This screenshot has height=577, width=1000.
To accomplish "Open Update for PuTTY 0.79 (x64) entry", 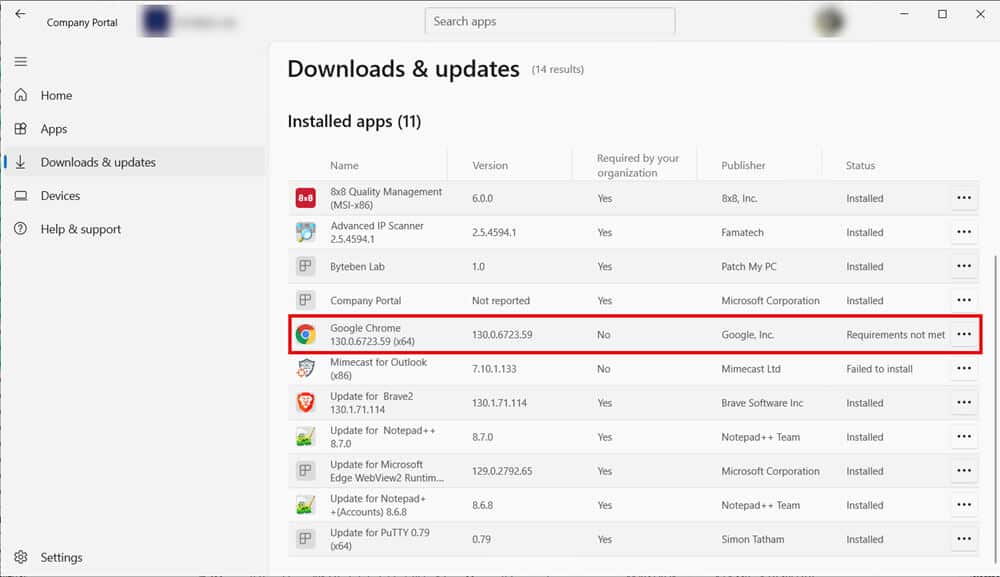I will click(x=379, y=539).
